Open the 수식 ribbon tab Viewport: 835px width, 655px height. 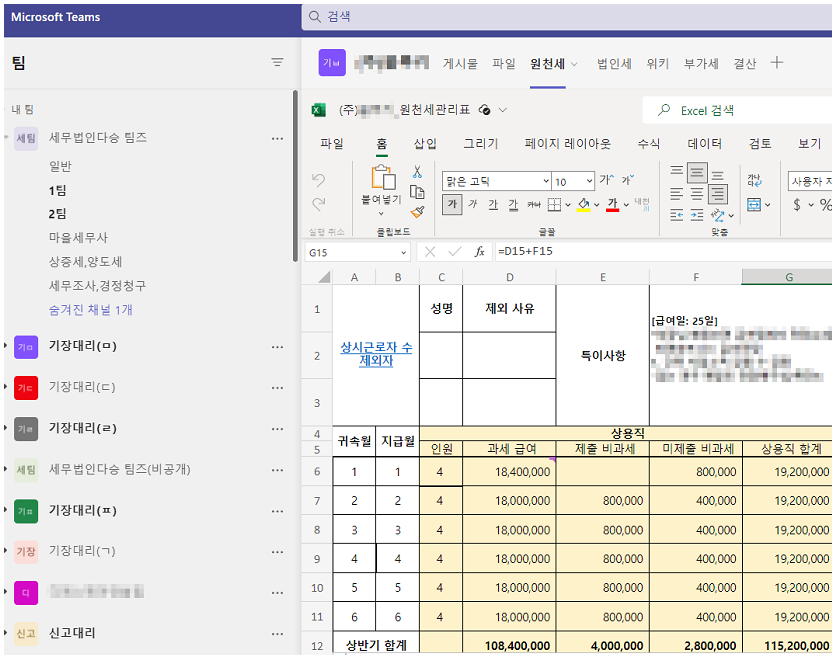point(649,143)
